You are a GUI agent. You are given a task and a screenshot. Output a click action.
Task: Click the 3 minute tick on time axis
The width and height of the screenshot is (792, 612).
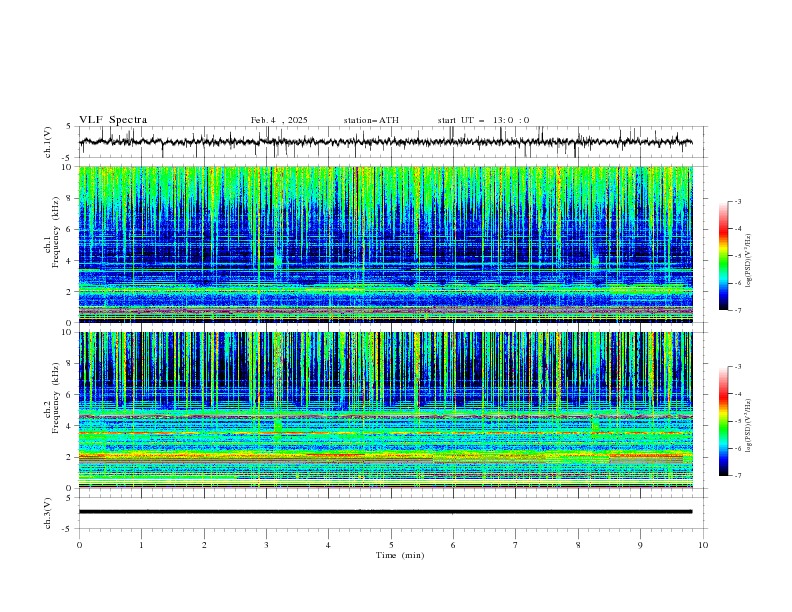coord(266,544)
